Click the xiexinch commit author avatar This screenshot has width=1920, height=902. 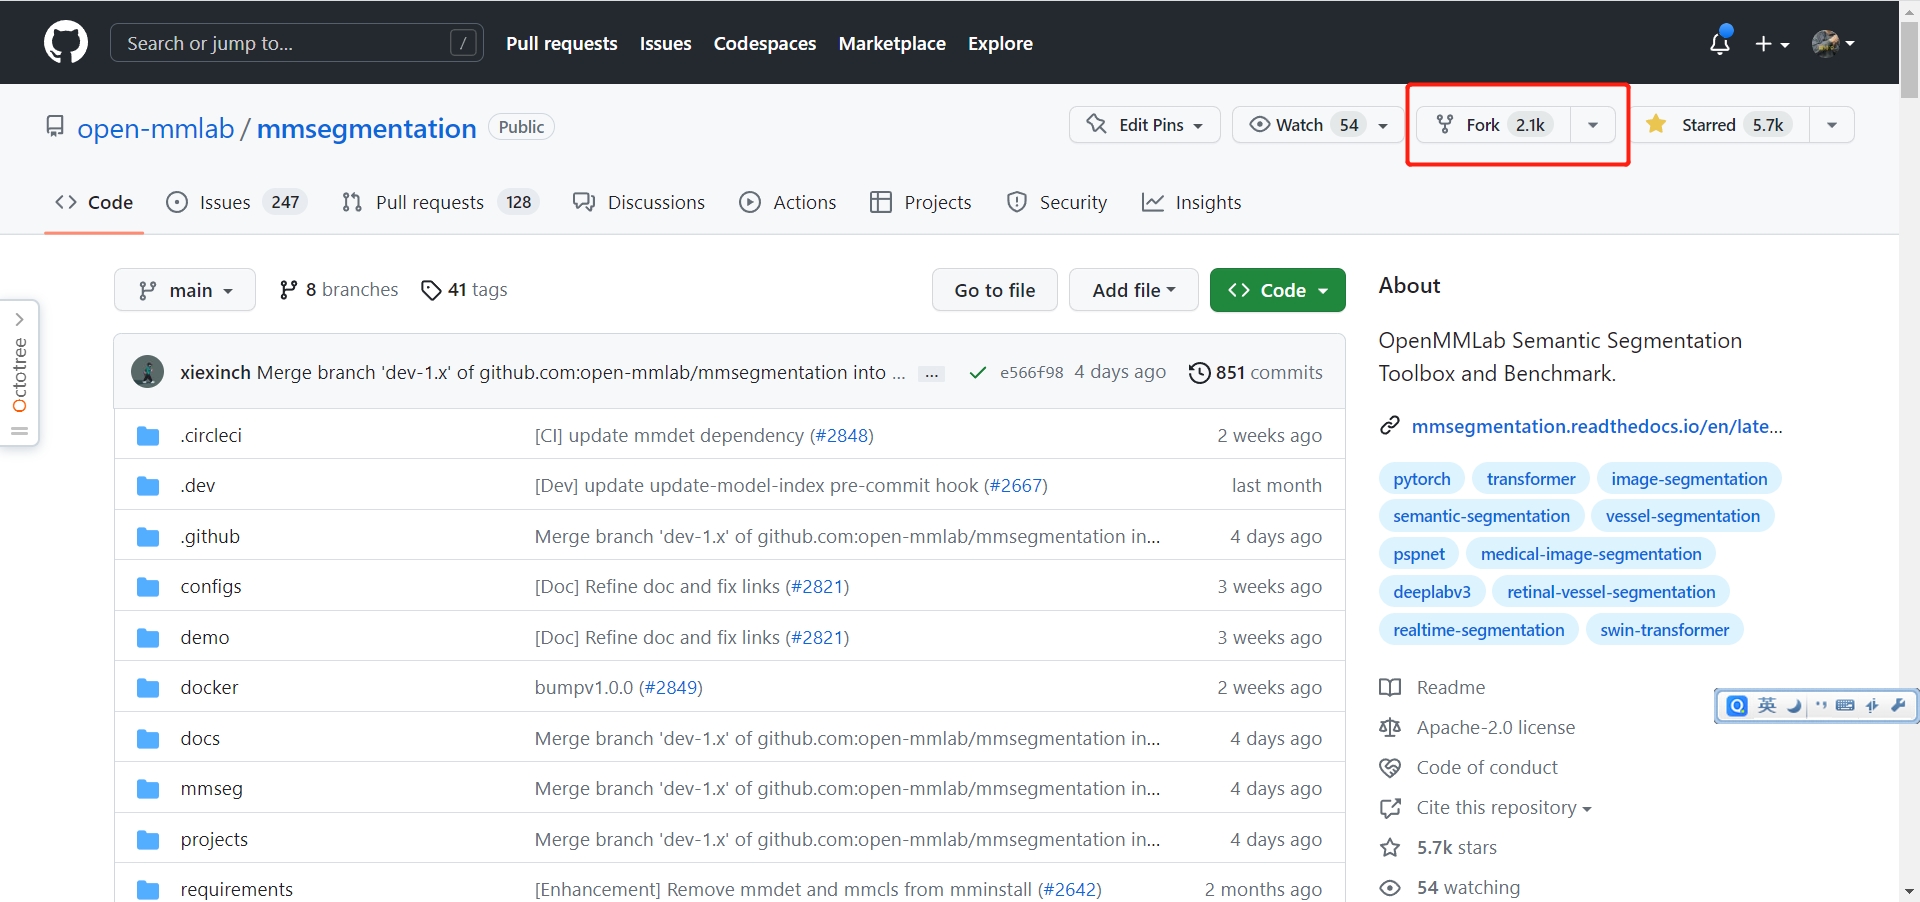tap(148, 372)
